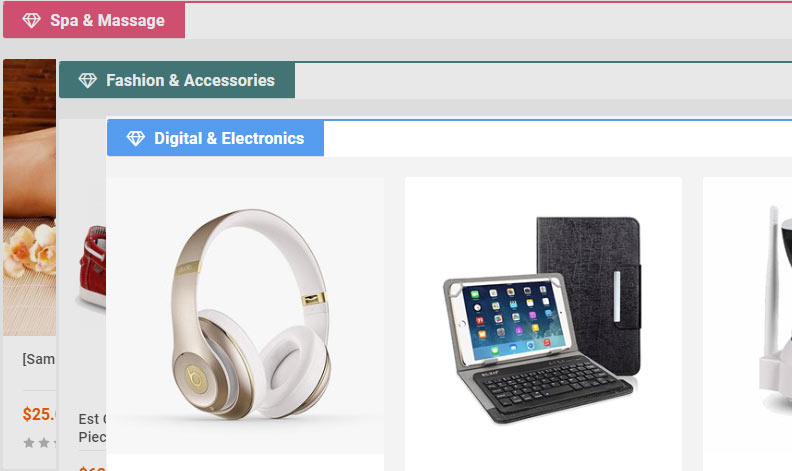Viewport: 792px width, 471px height.
Task: Open the Fashion & Accessories tab
Action: tap(177, 80)
